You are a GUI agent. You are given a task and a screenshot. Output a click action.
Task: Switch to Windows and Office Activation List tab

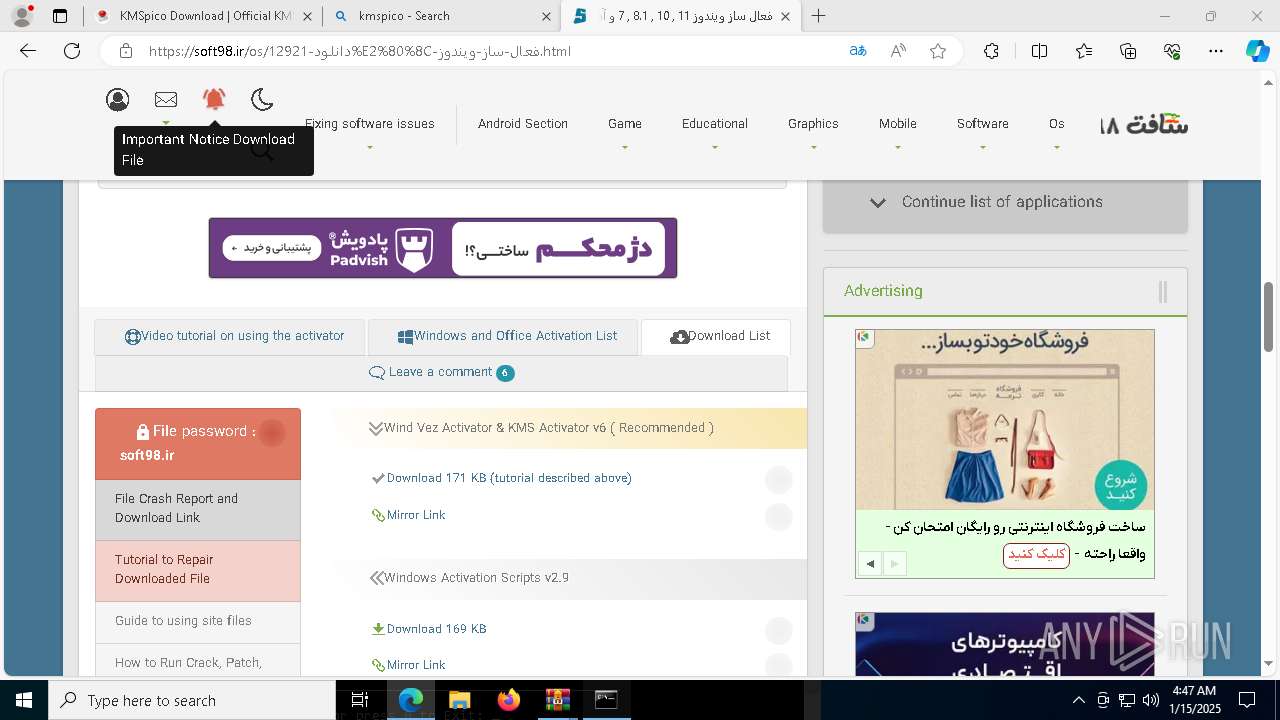502,337
